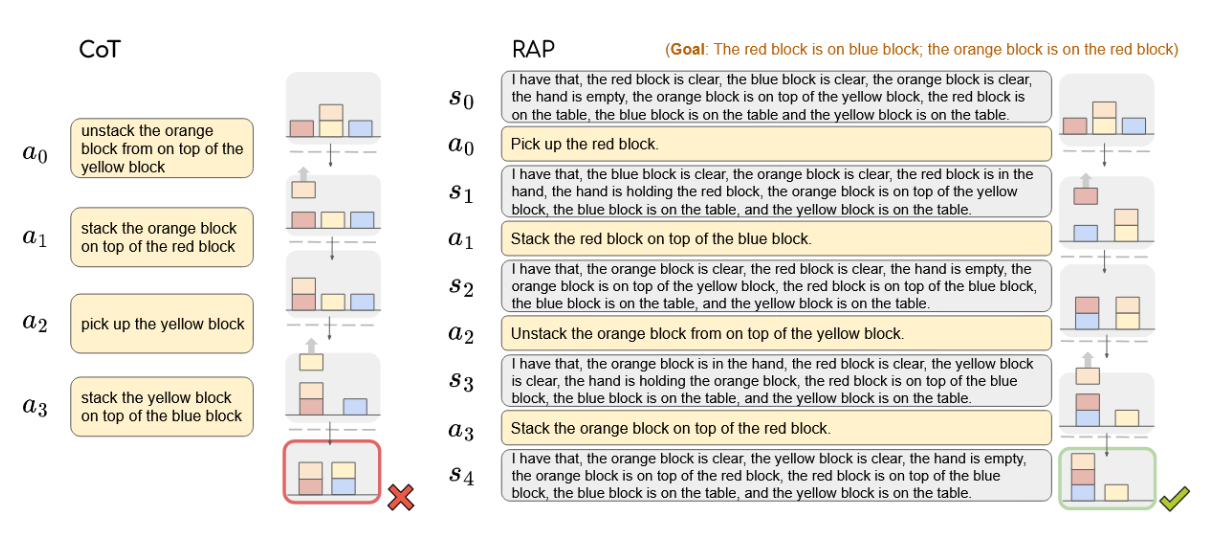This screenshot has width=1229, height=539.
Task: Click the a2 label in the RAP column
Action: 462,334
